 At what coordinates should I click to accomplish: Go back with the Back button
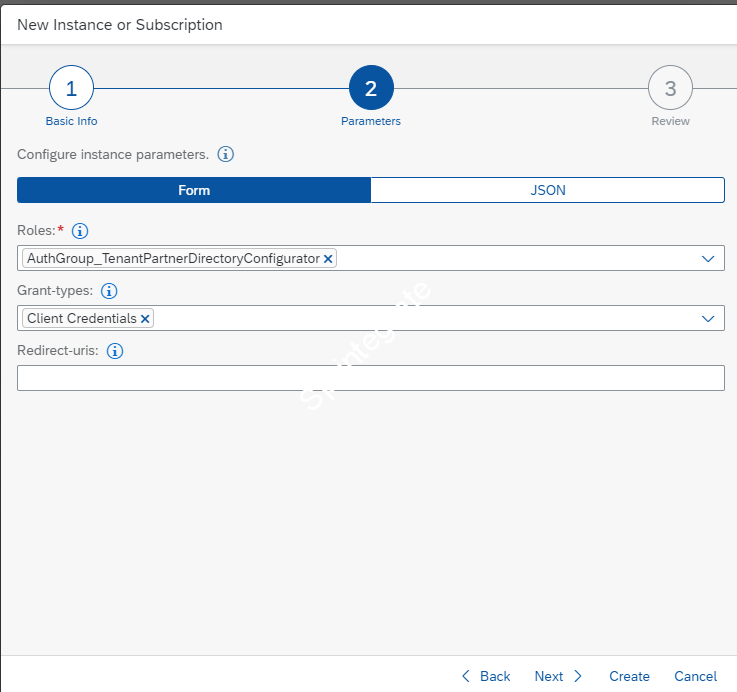(486, 676)
